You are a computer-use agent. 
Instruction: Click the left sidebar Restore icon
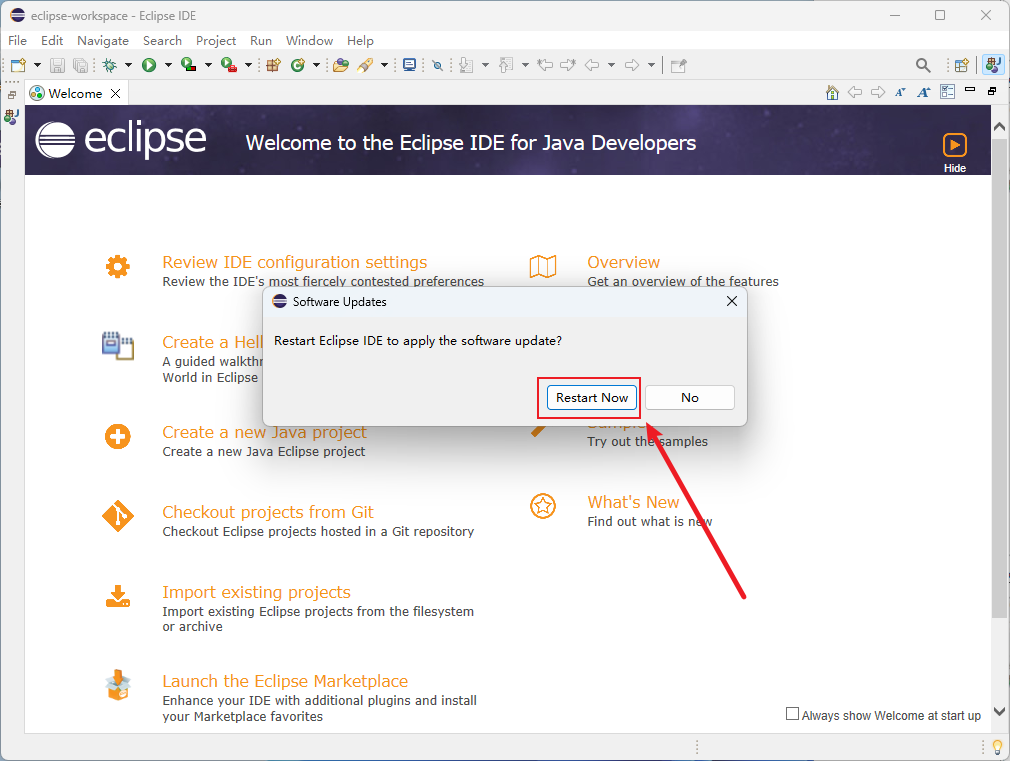[12, 95]
